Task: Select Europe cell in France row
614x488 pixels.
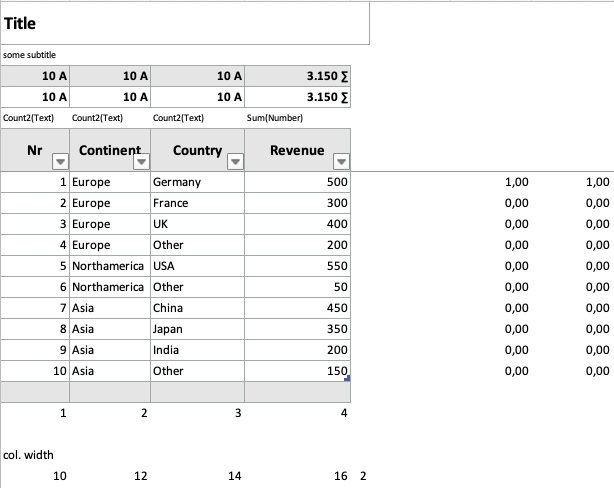Action: [110, 203]
